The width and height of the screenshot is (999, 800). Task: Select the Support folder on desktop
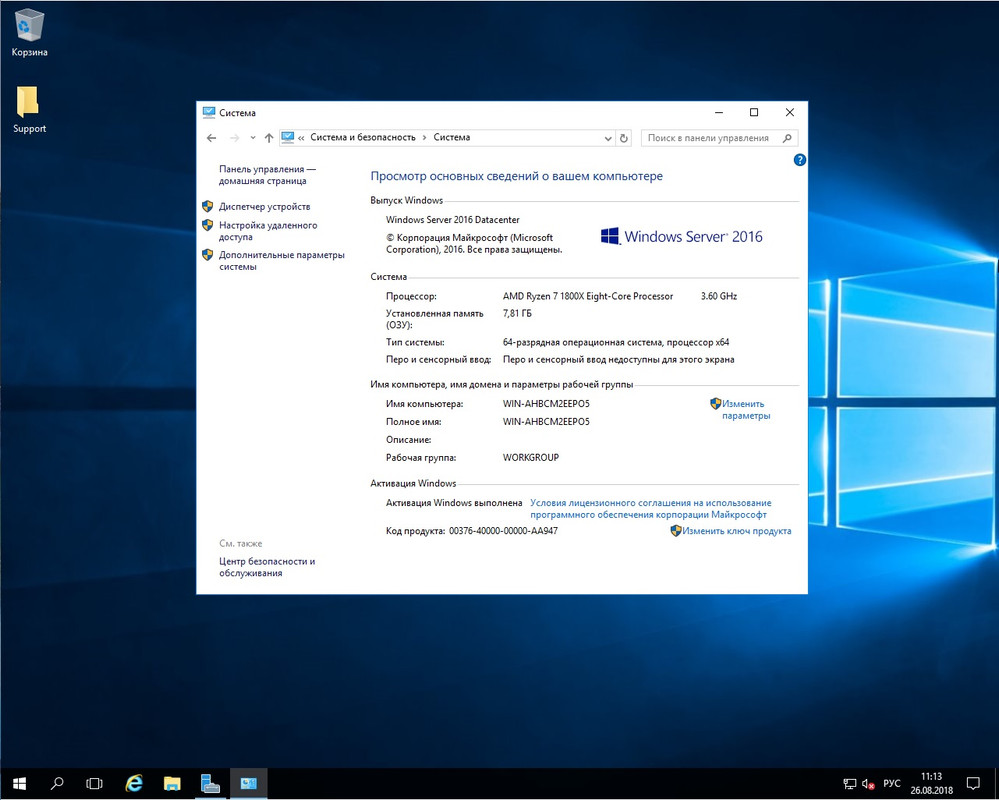click(x=29, y=109)
